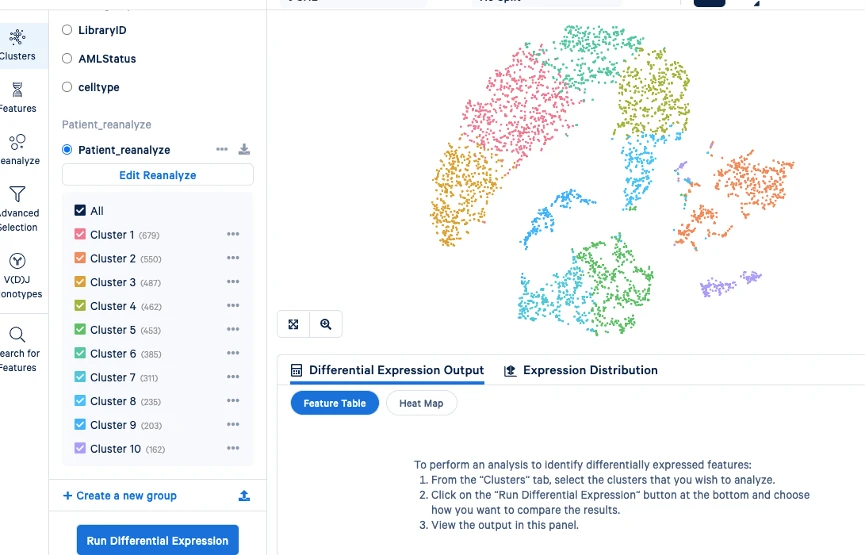
Task: Click the zoom-in magnifier on plot
Action: [x=326, y=324]
